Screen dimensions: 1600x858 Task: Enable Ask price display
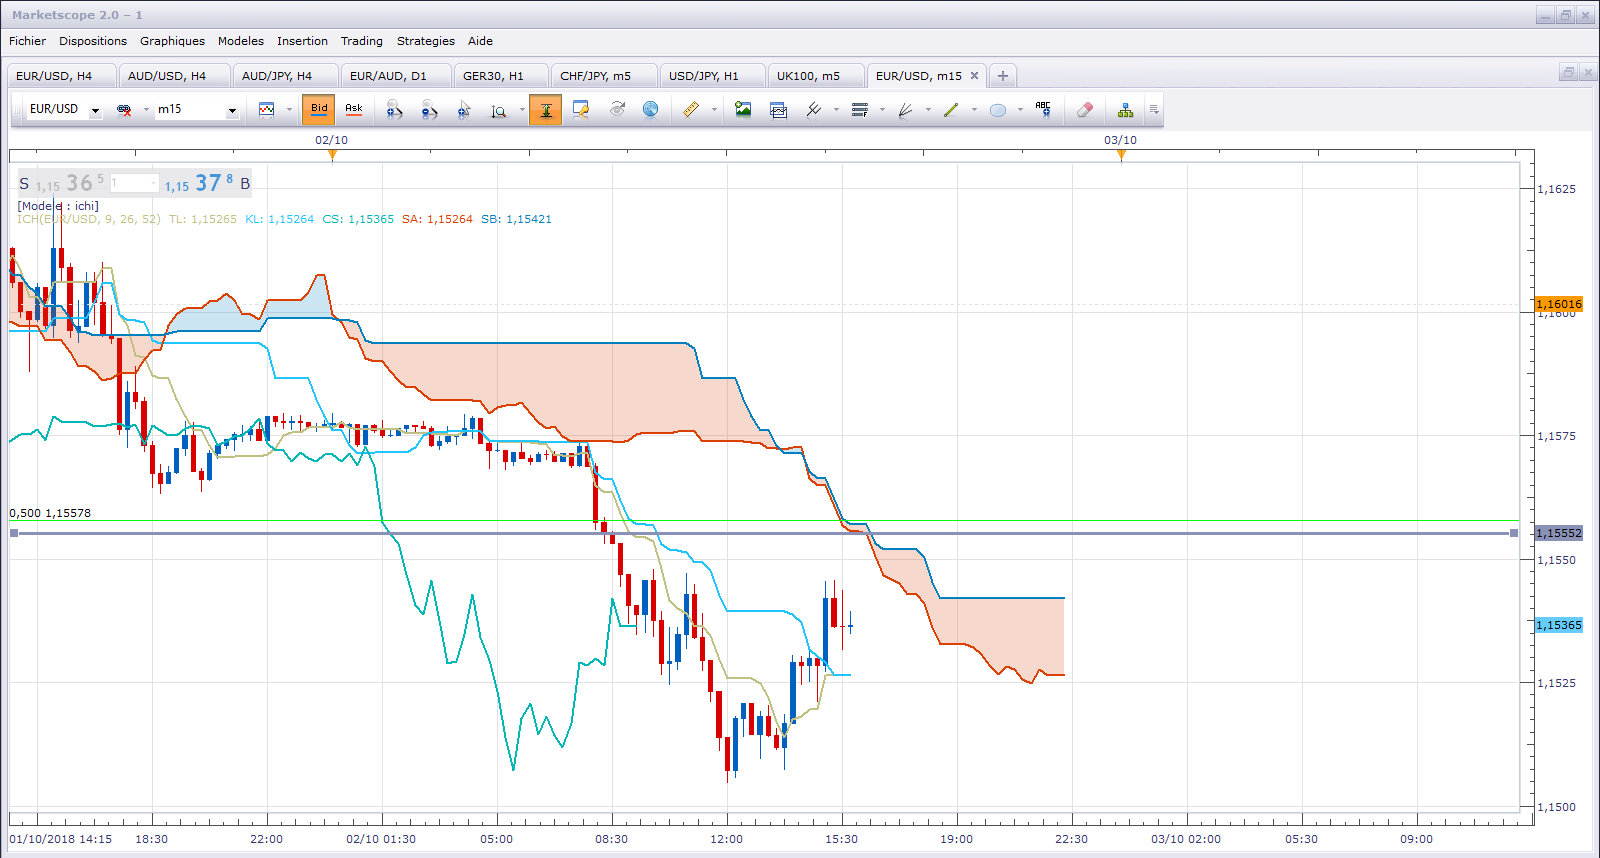pyautogui.click(x=354, y=110)
